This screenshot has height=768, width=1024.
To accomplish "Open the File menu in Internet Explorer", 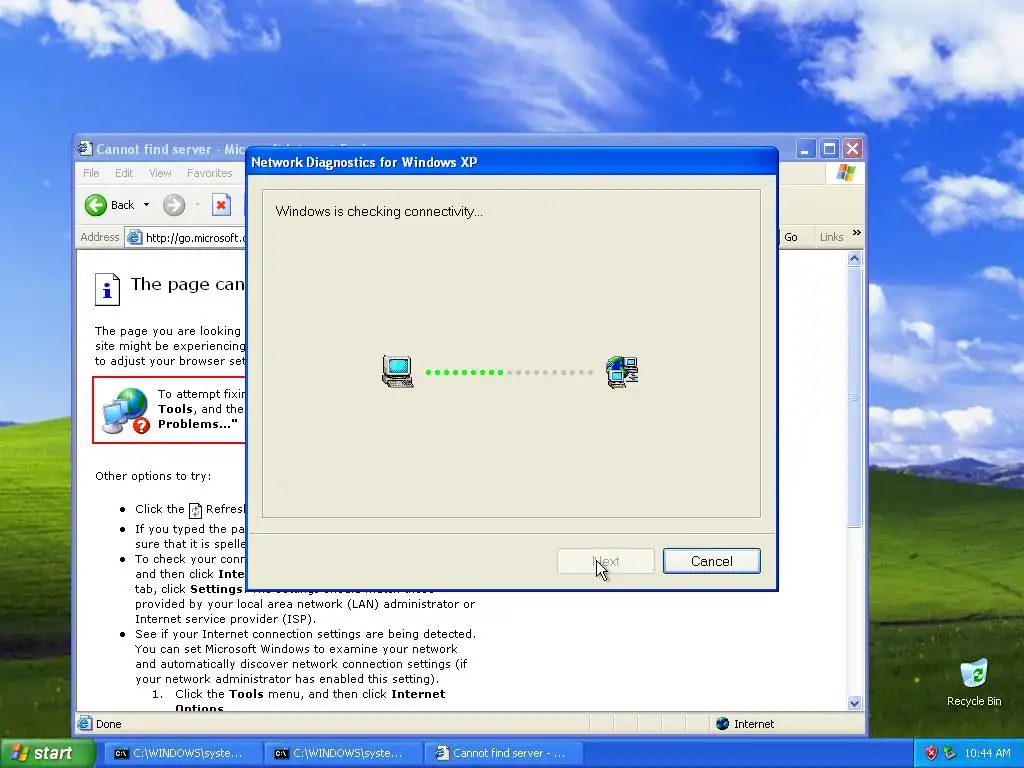I will point(91,173).
